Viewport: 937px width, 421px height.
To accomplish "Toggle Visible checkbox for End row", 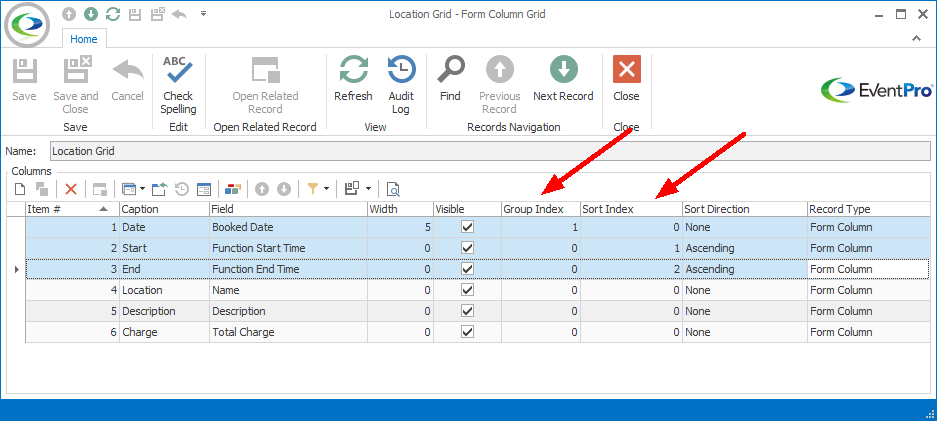I will [467, 269].
